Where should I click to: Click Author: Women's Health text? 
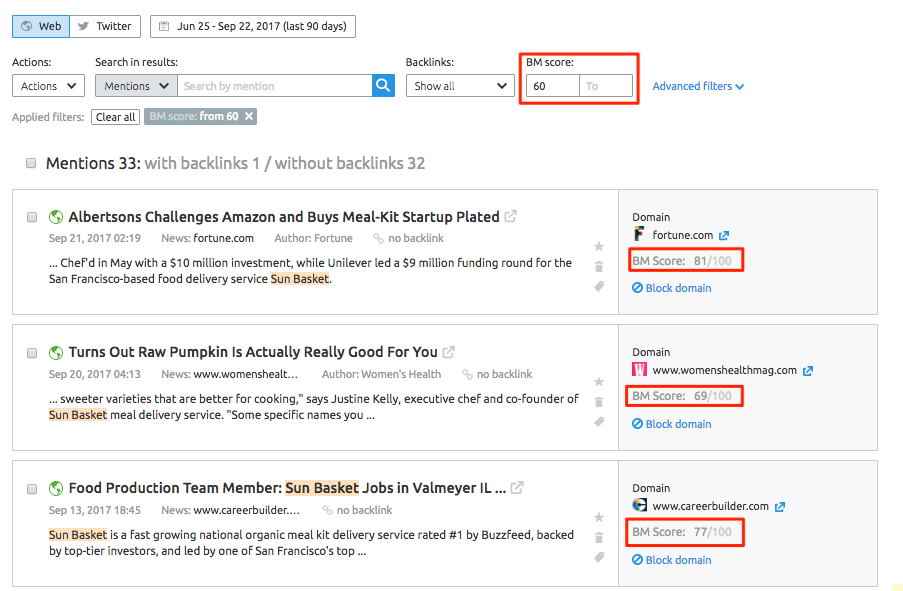[x=381, y=374]
